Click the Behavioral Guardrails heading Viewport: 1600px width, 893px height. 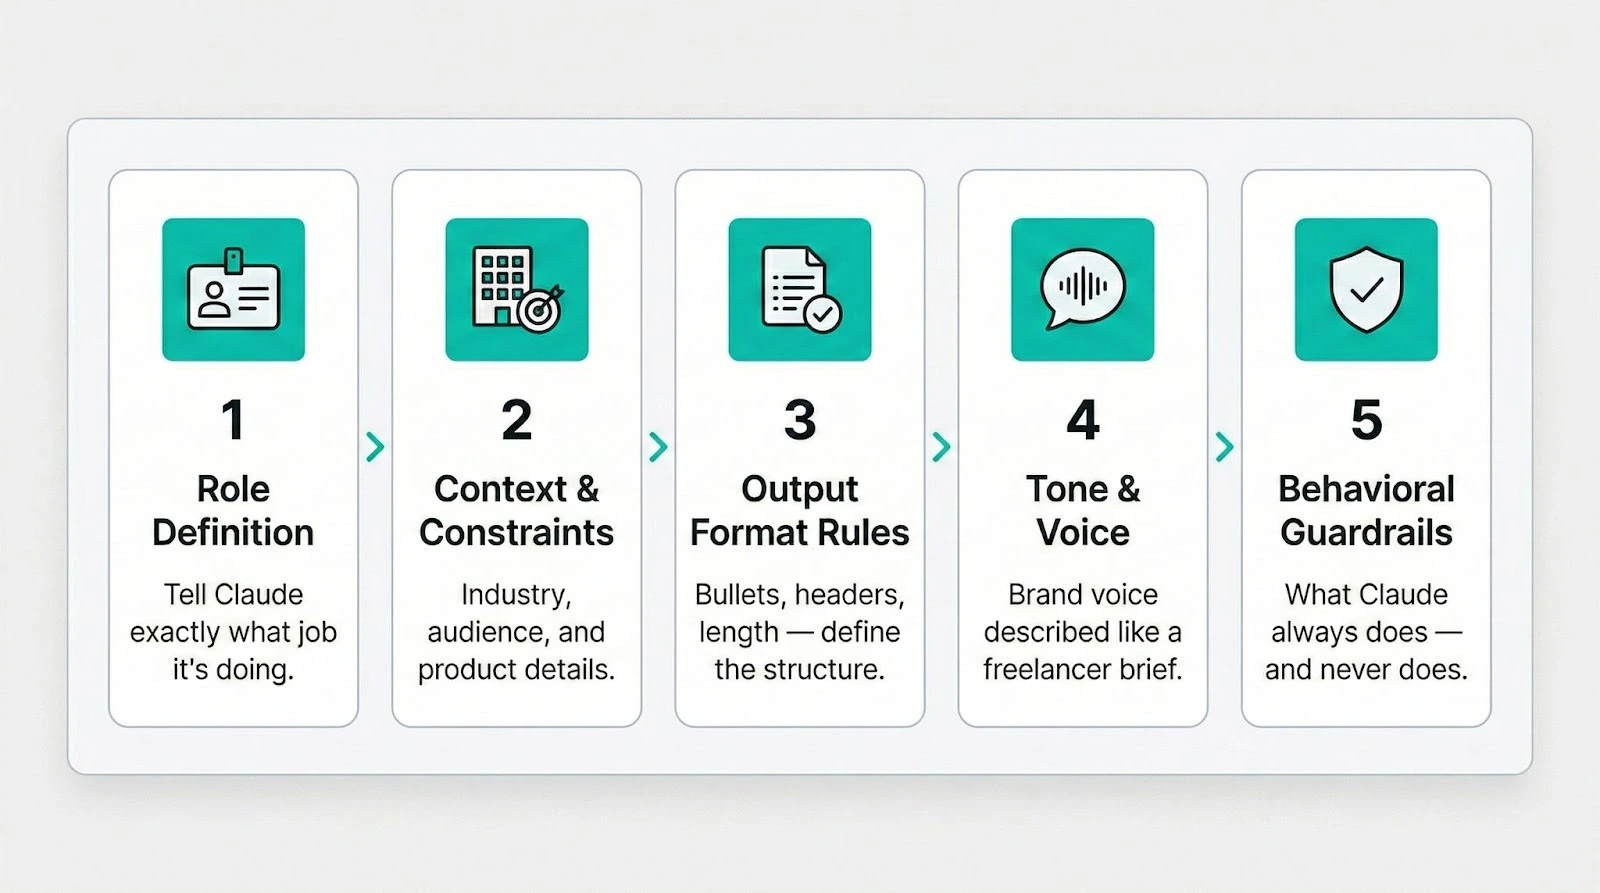(x=1366, y=511)
